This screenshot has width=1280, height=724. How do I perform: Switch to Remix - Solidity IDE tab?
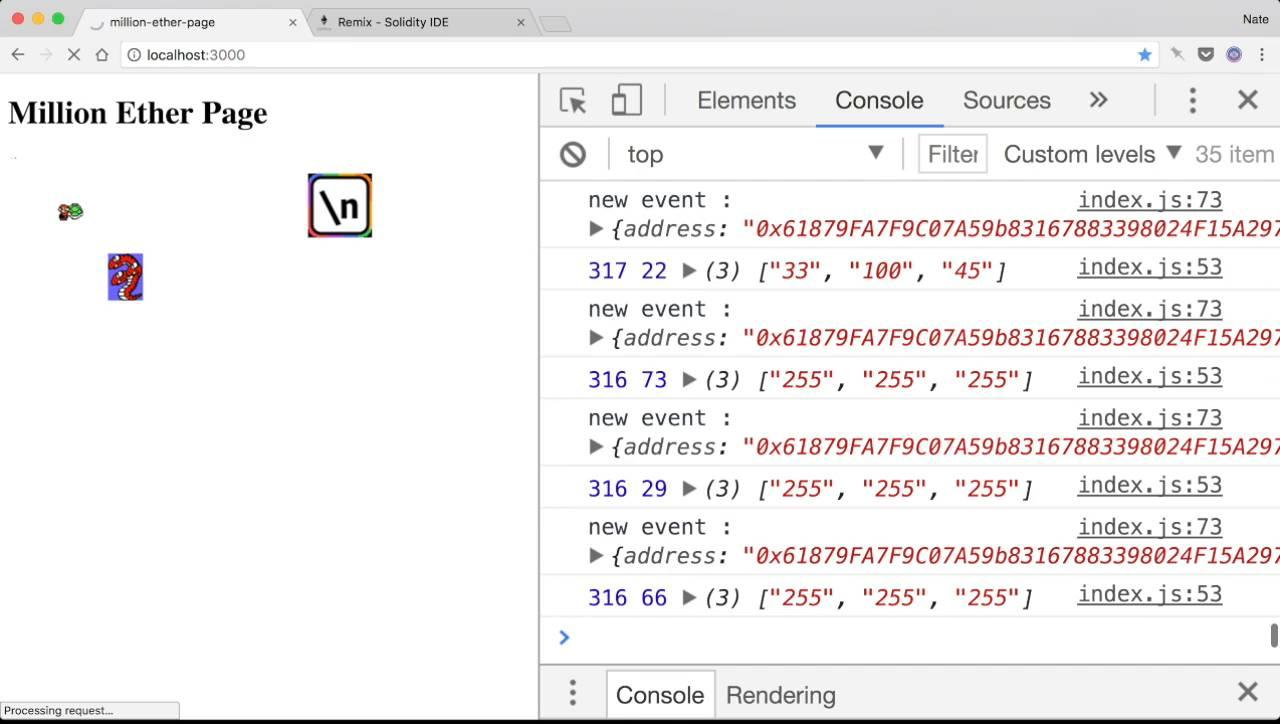[420, 22]
